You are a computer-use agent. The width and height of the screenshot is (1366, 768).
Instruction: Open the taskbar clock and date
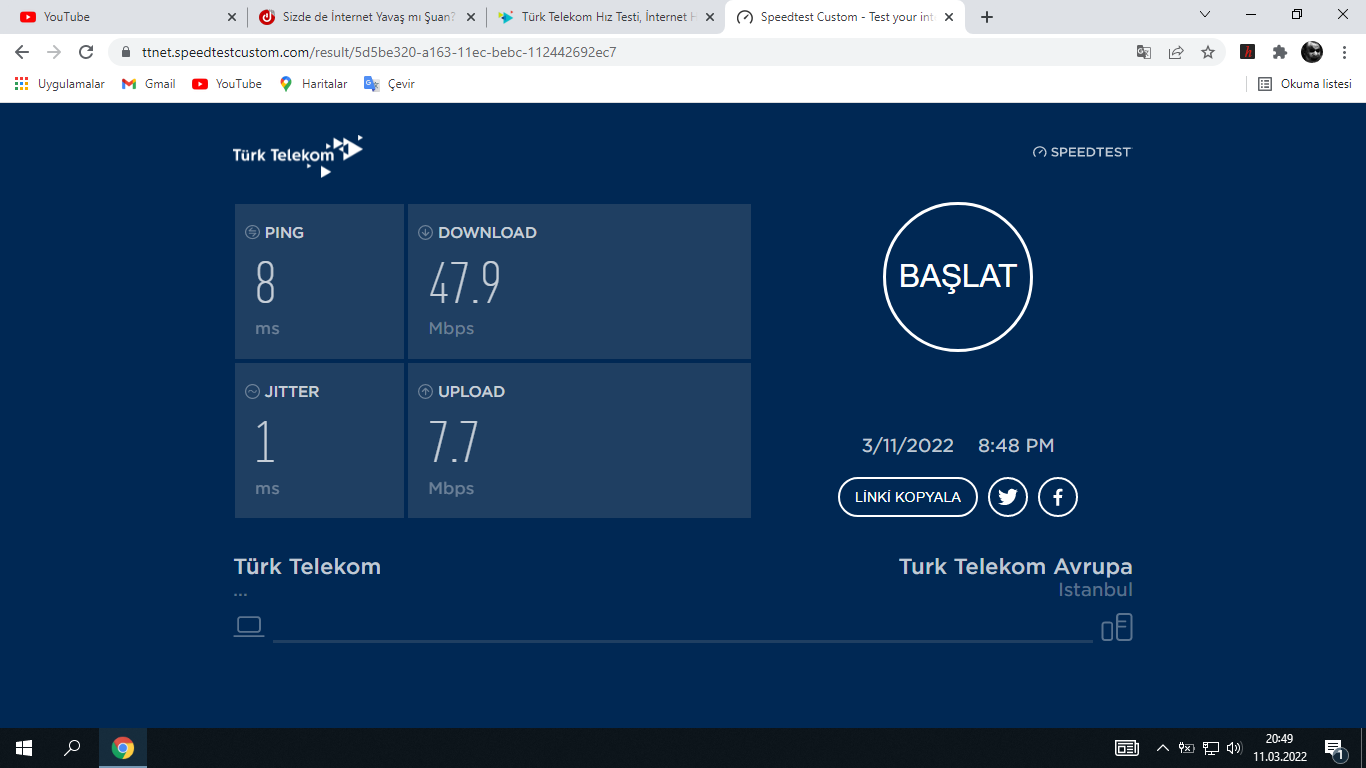click(x=1279, y=748)
